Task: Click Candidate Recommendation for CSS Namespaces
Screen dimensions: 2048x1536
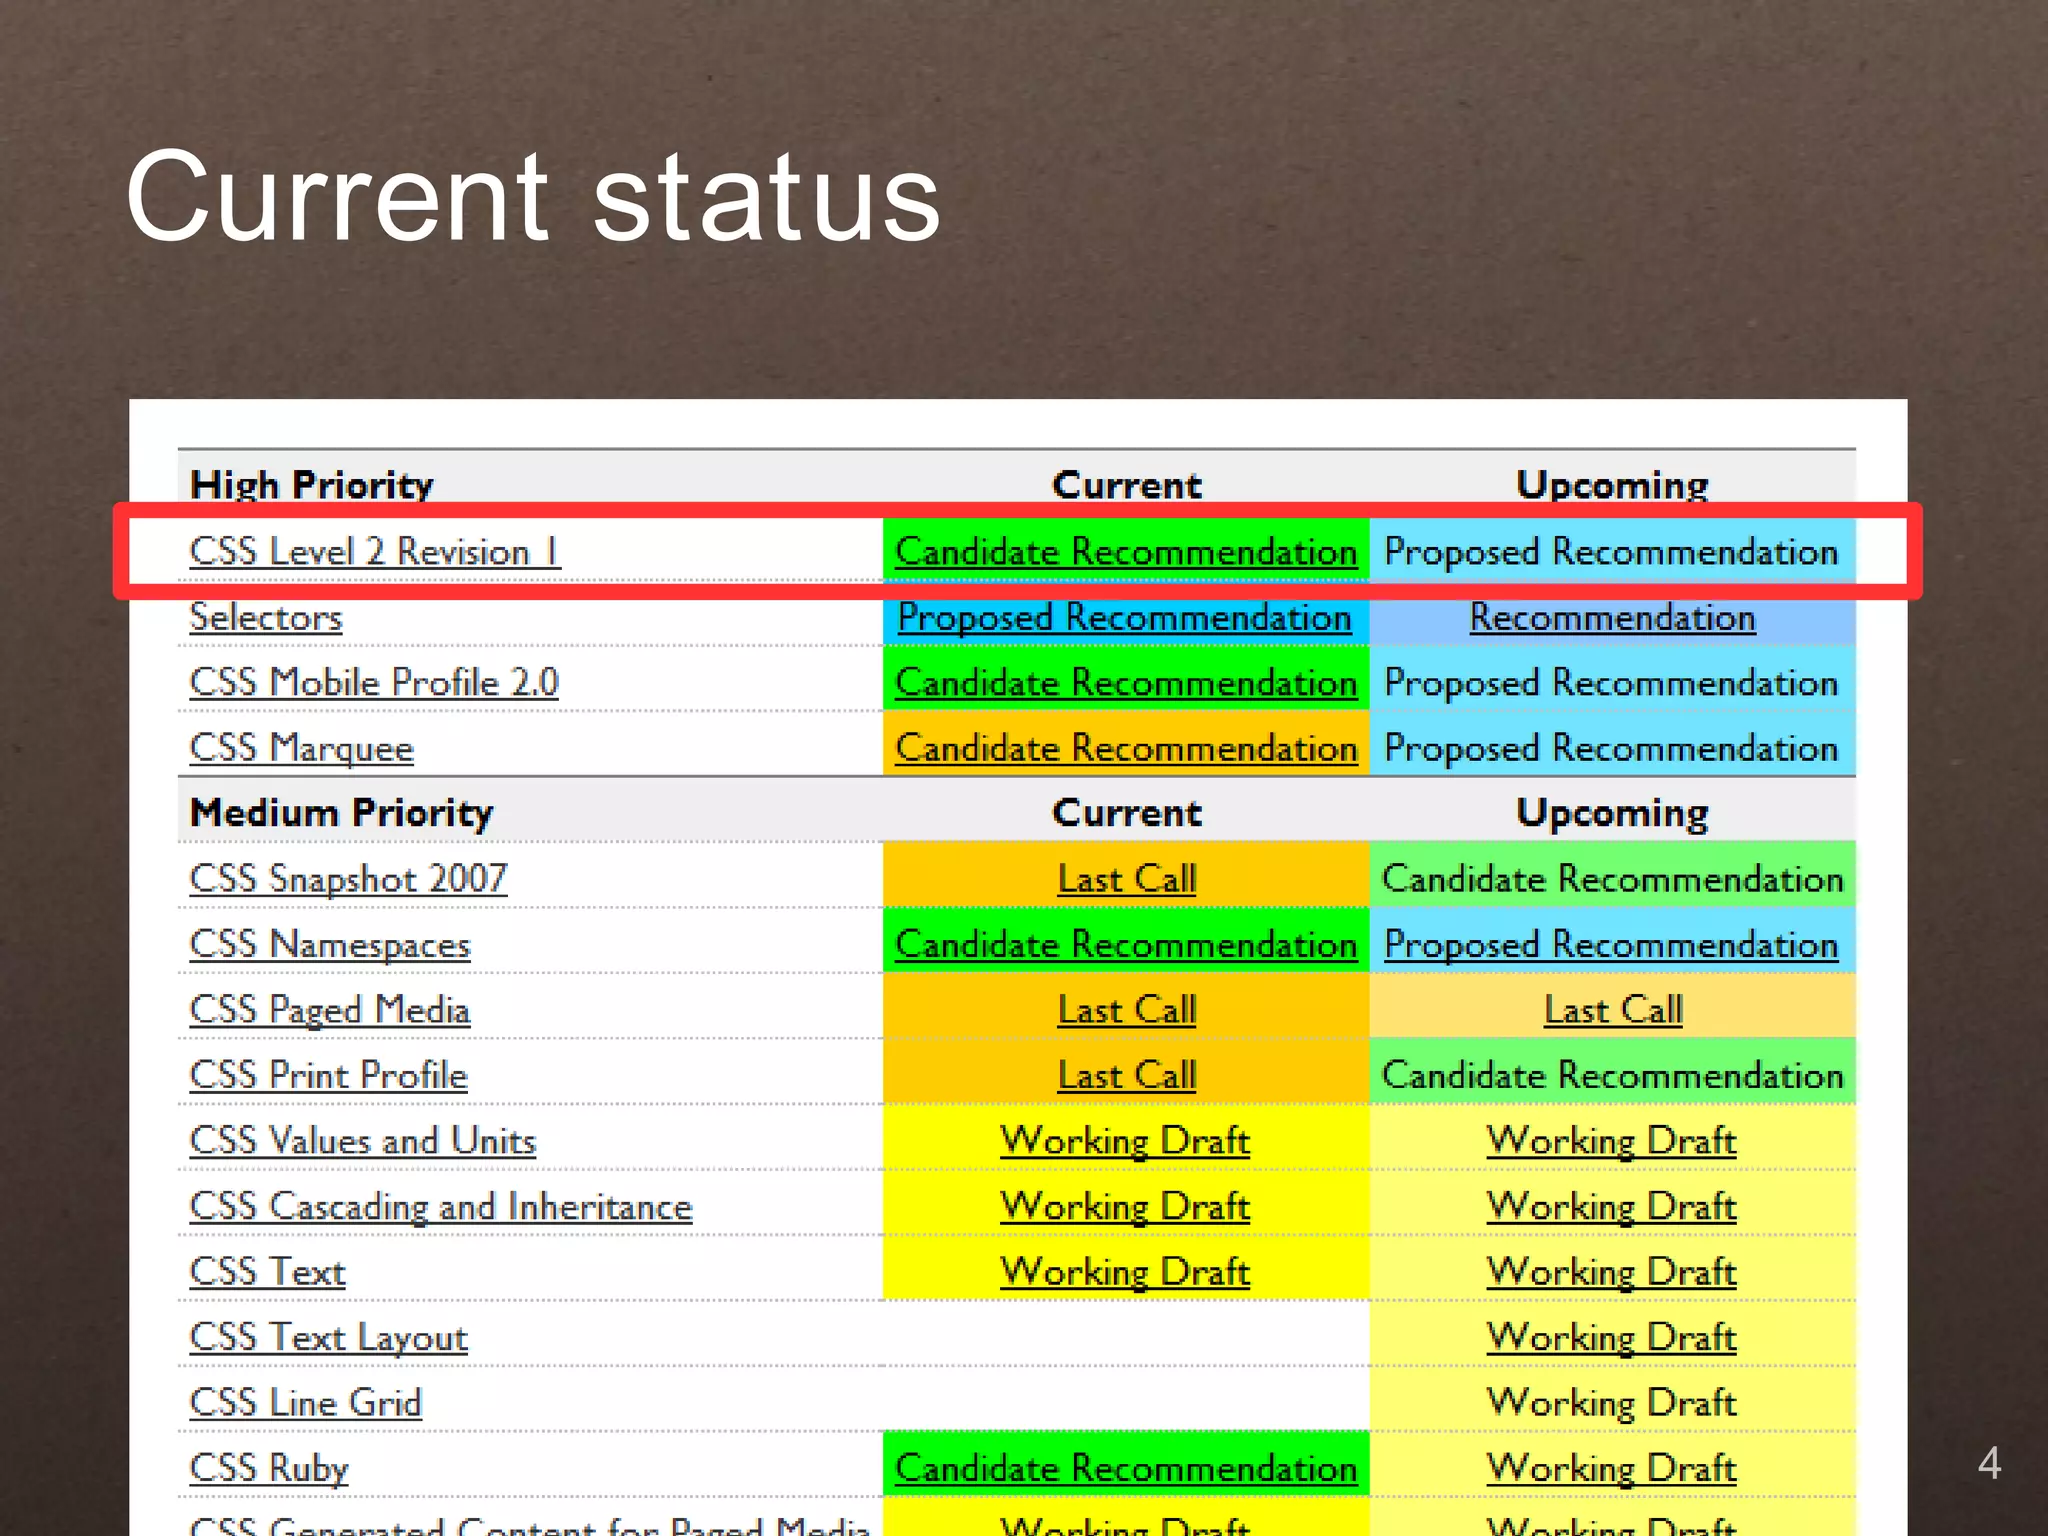Action: pyautogui.click(x=1126, y=945)
